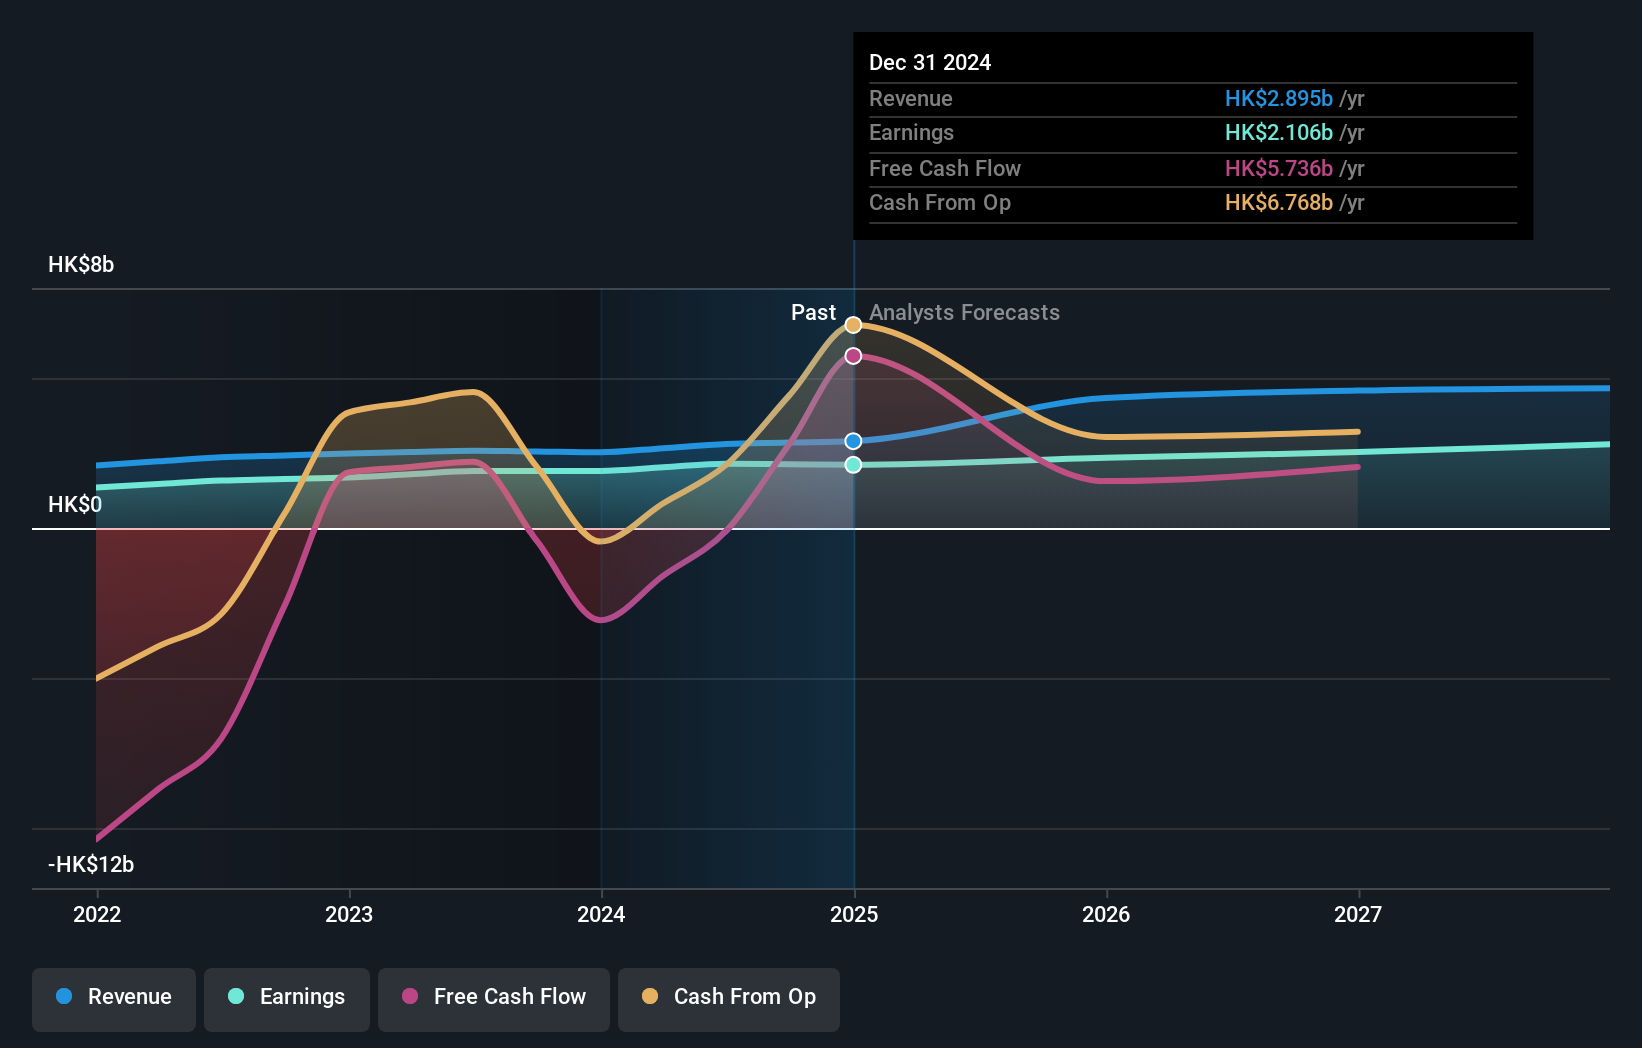
Task: Click the 2025 x-axis label
Action: click(x=854, y=914)
